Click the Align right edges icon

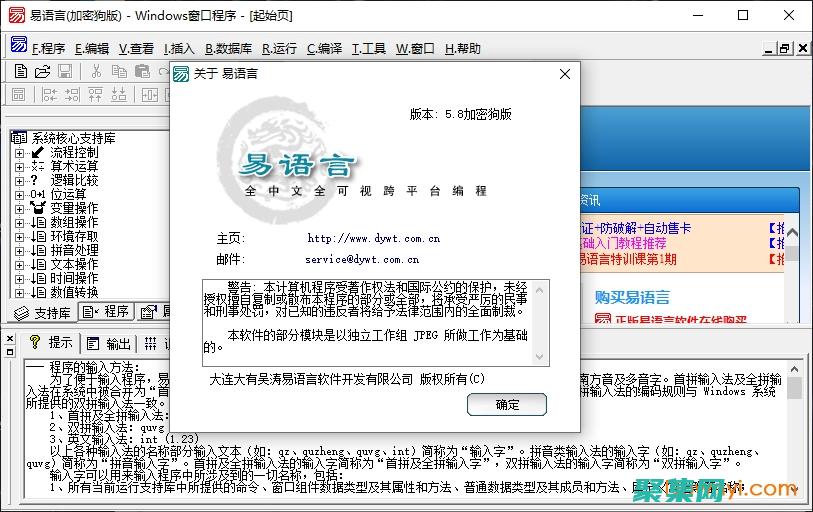pyautogui.click(x=72, y=94)
